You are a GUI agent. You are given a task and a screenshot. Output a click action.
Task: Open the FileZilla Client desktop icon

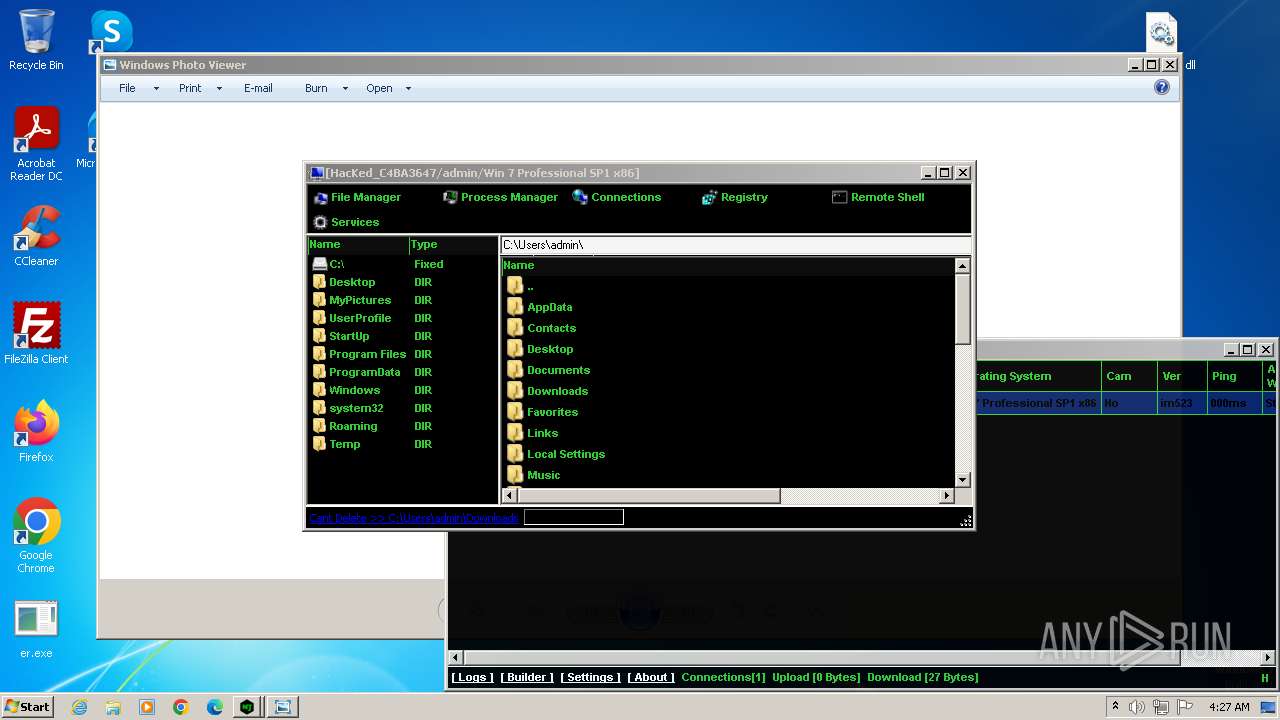pos(36,333)
